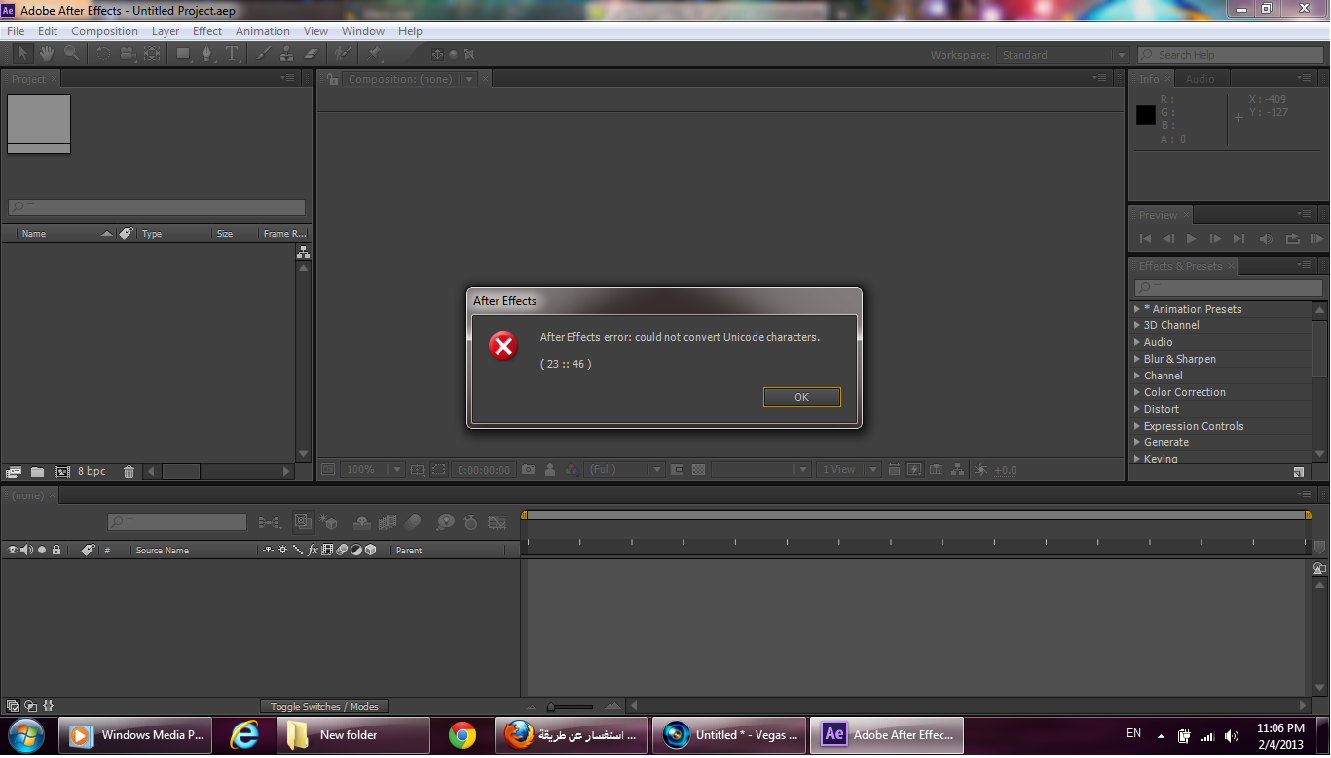Select the Rectangle shape tool

(183, 53)
